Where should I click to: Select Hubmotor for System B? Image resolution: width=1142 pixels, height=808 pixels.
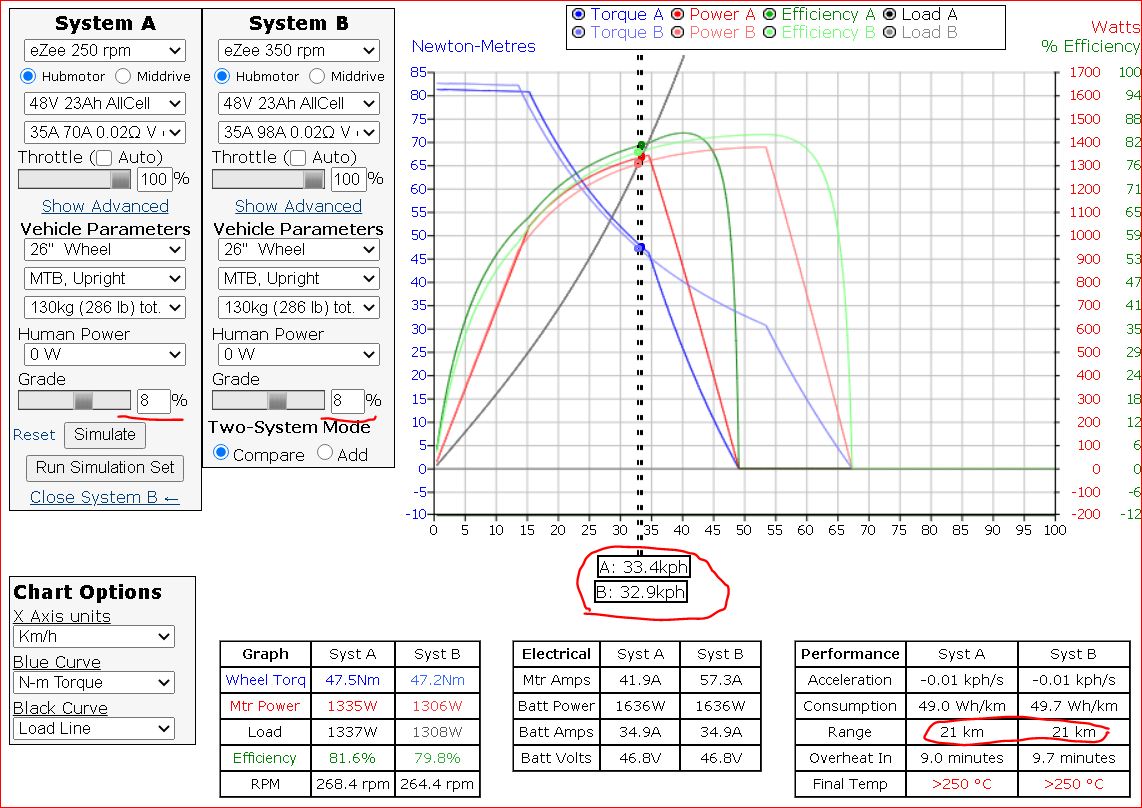222,76
